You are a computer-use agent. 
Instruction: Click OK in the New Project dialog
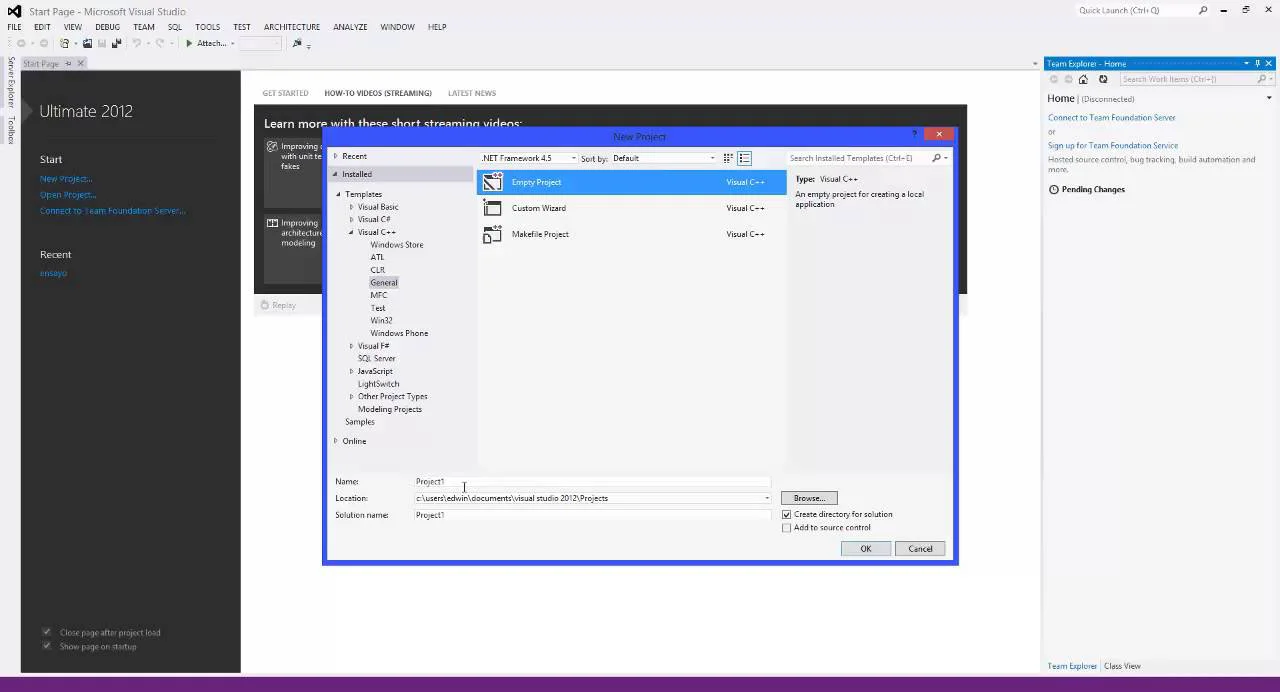(866, 548)
